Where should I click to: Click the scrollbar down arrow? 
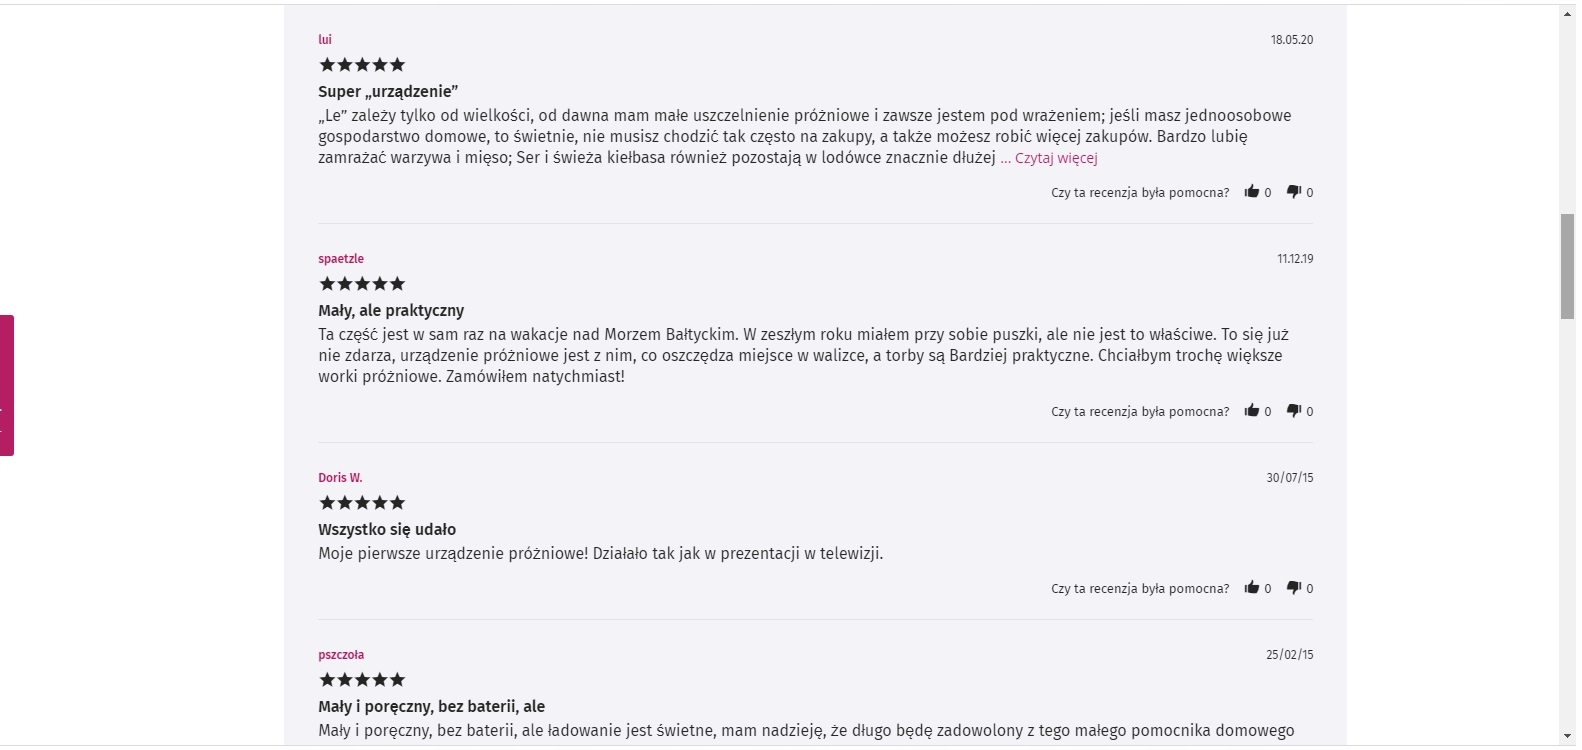[x=1567, y=736]
